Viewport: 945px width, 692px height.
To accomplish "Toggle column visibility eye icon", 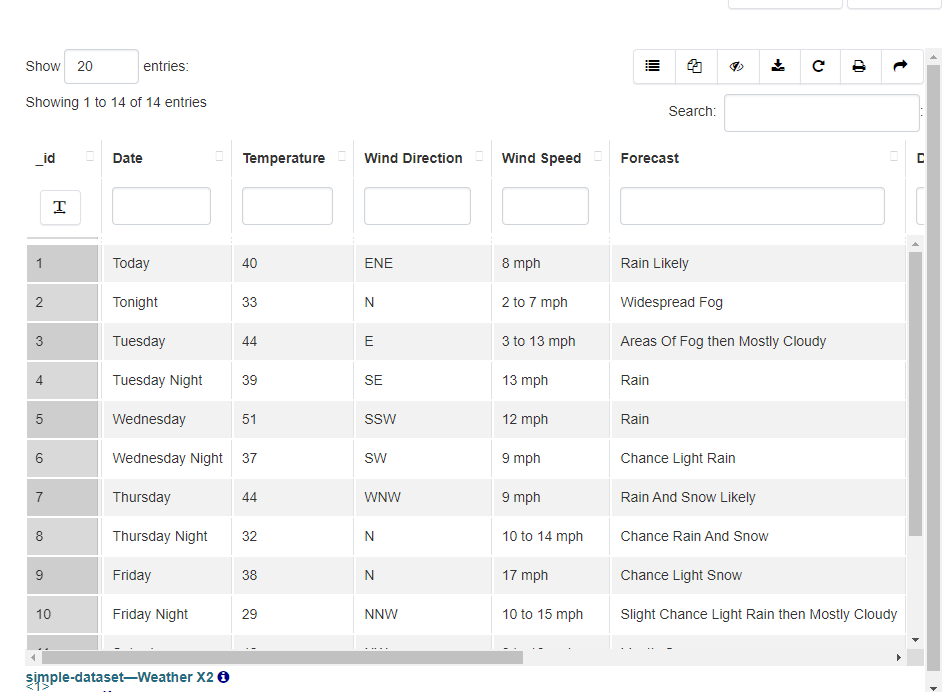I will (x=736, y=66).
